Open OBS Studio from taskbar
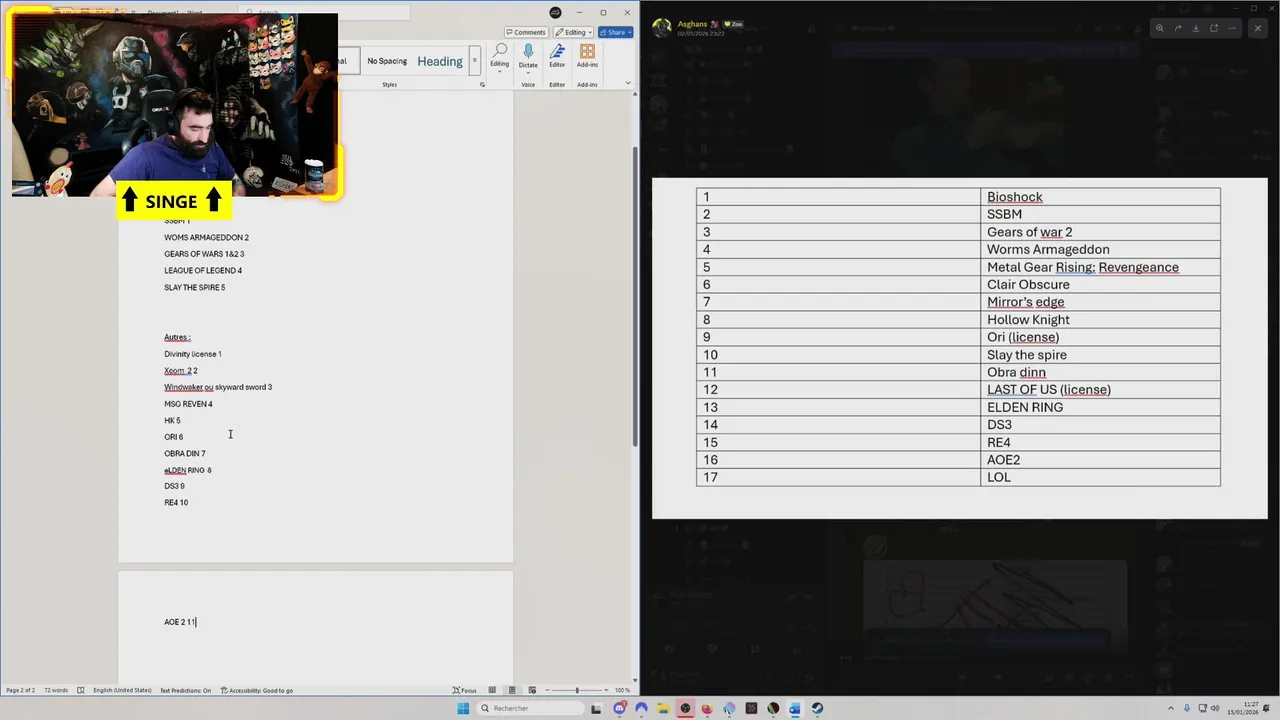 pos(685,709)
